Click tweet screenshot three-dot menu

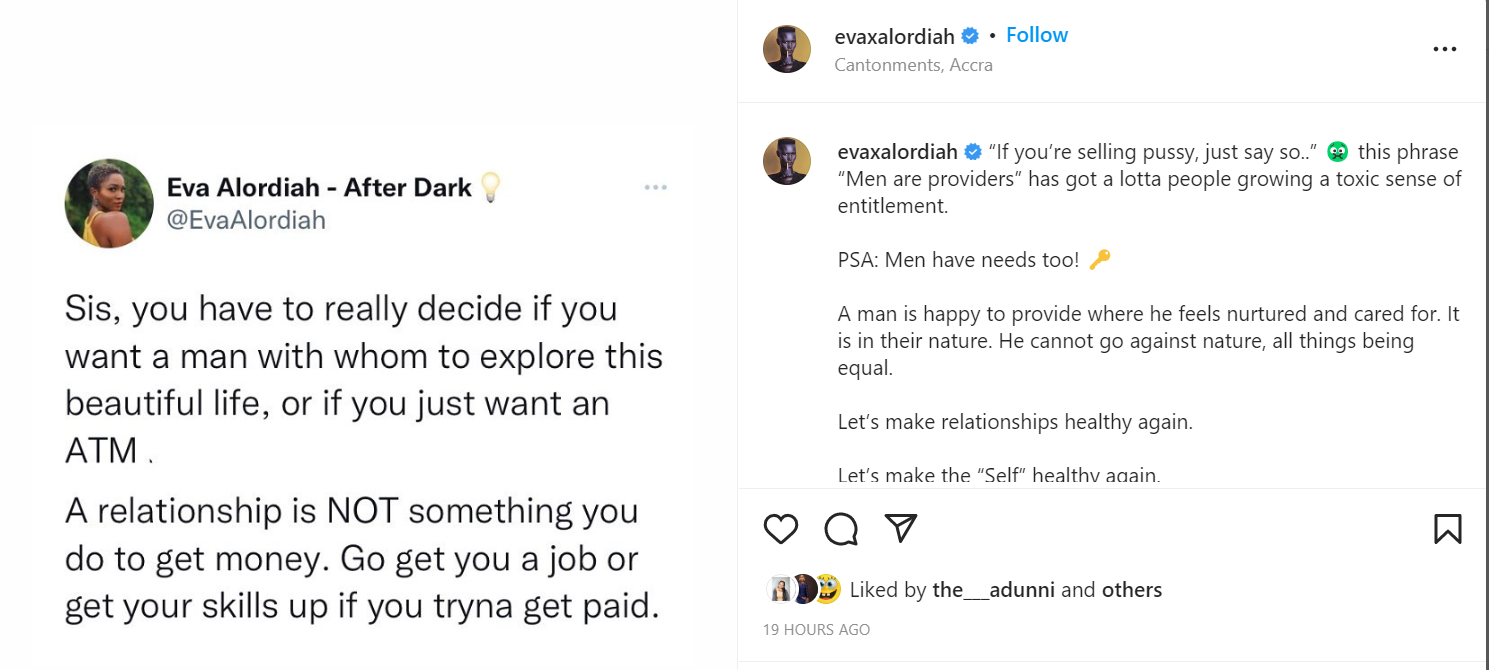[x=655, y=188]
